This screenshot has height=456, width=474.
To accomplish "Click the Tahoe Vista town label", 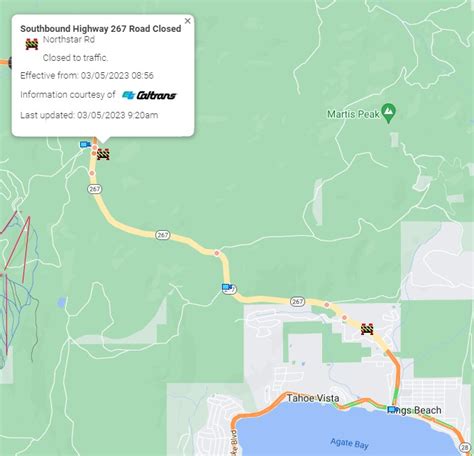I will click(x=313, y=398).
